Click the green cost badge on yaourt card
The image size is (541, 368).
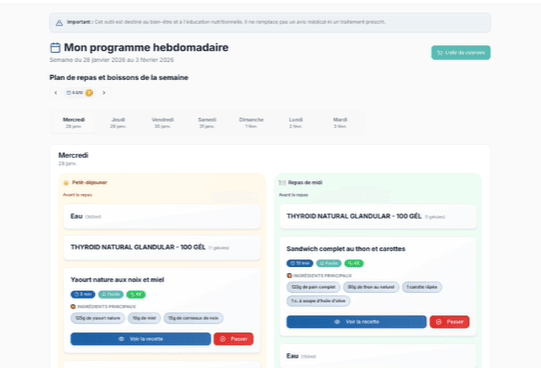point(136,295)
